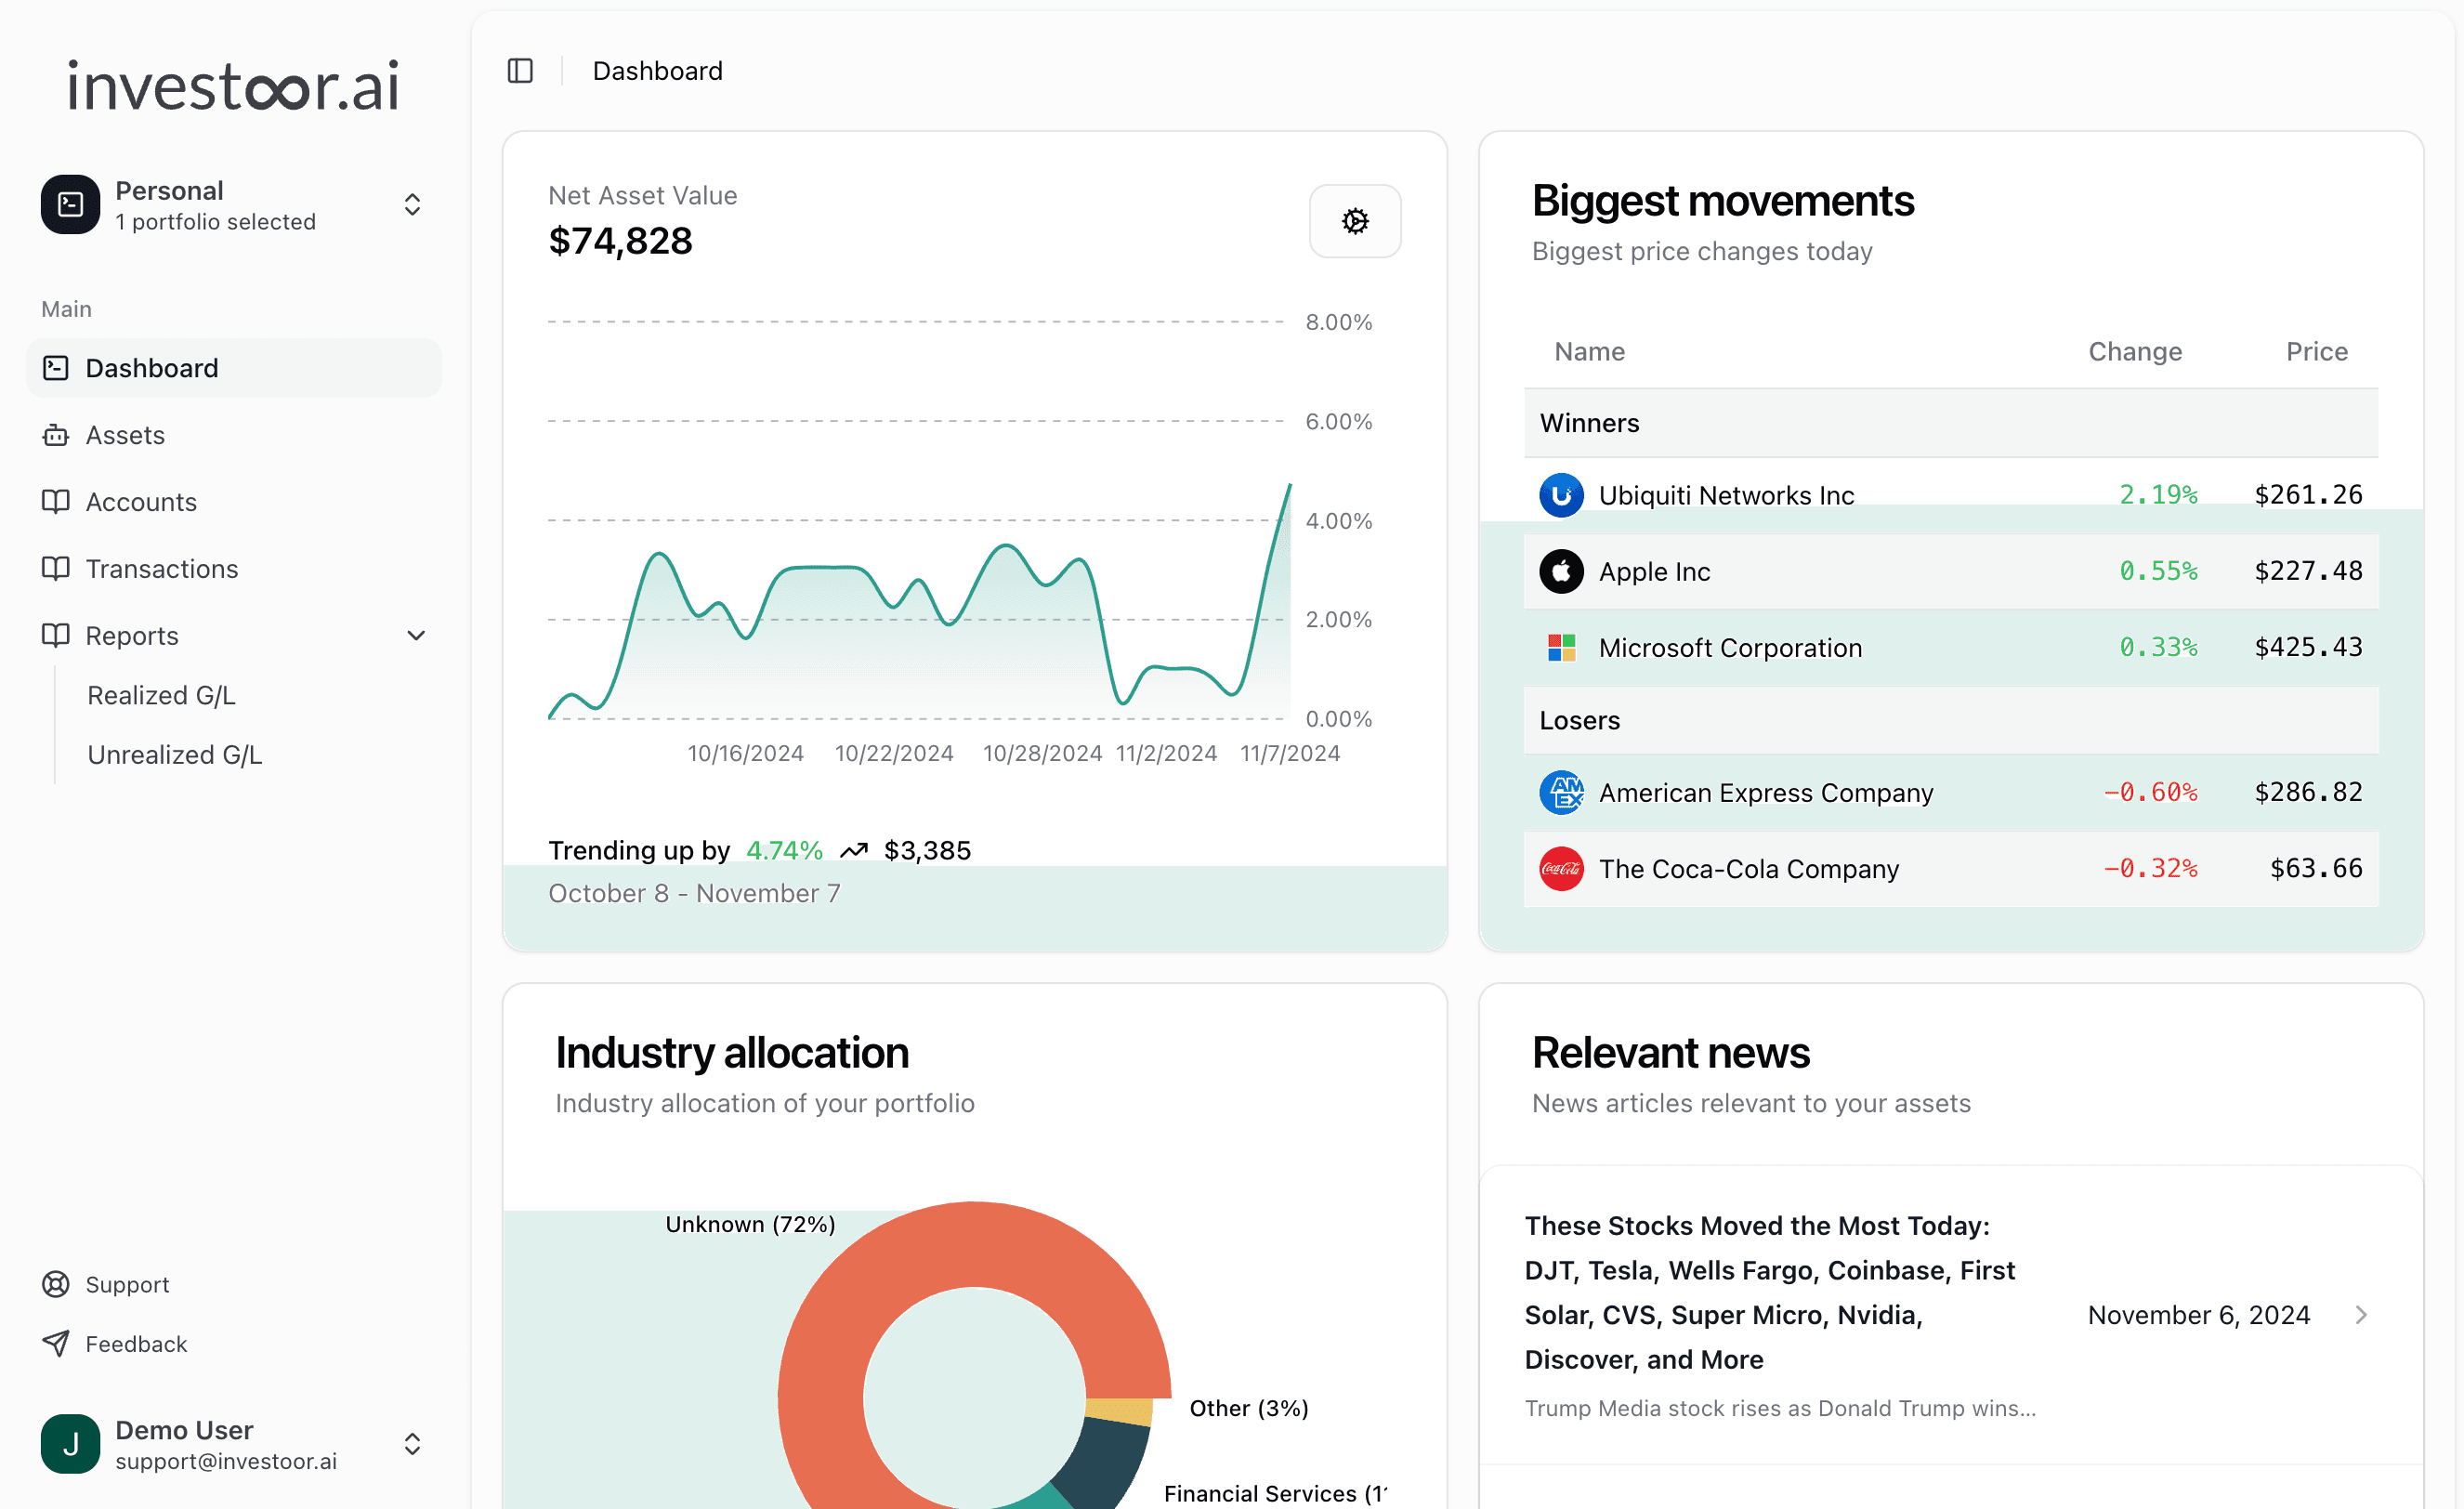Open the news article chevron arrow
The image size is (2464, 1509).
tap(2361, 1315)
